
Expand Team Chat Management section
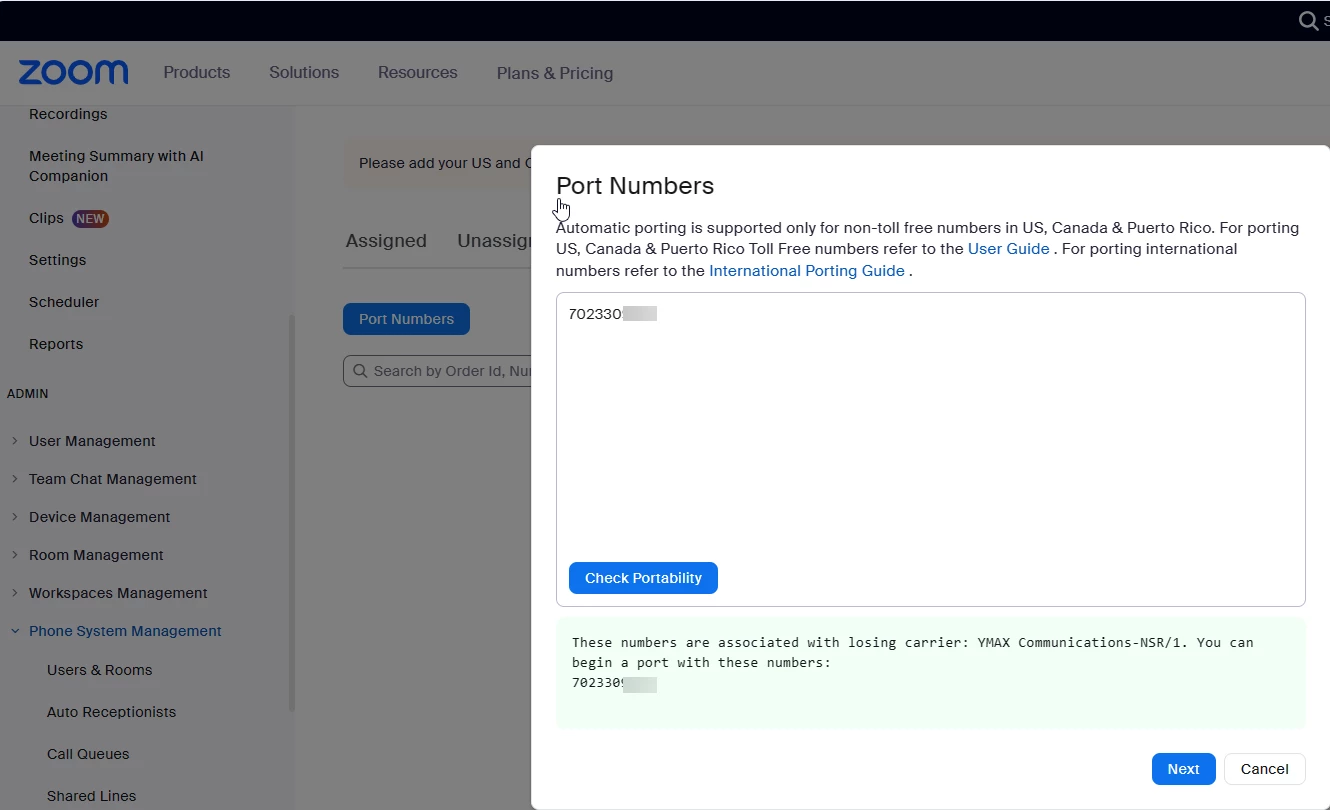coord(15,479)
